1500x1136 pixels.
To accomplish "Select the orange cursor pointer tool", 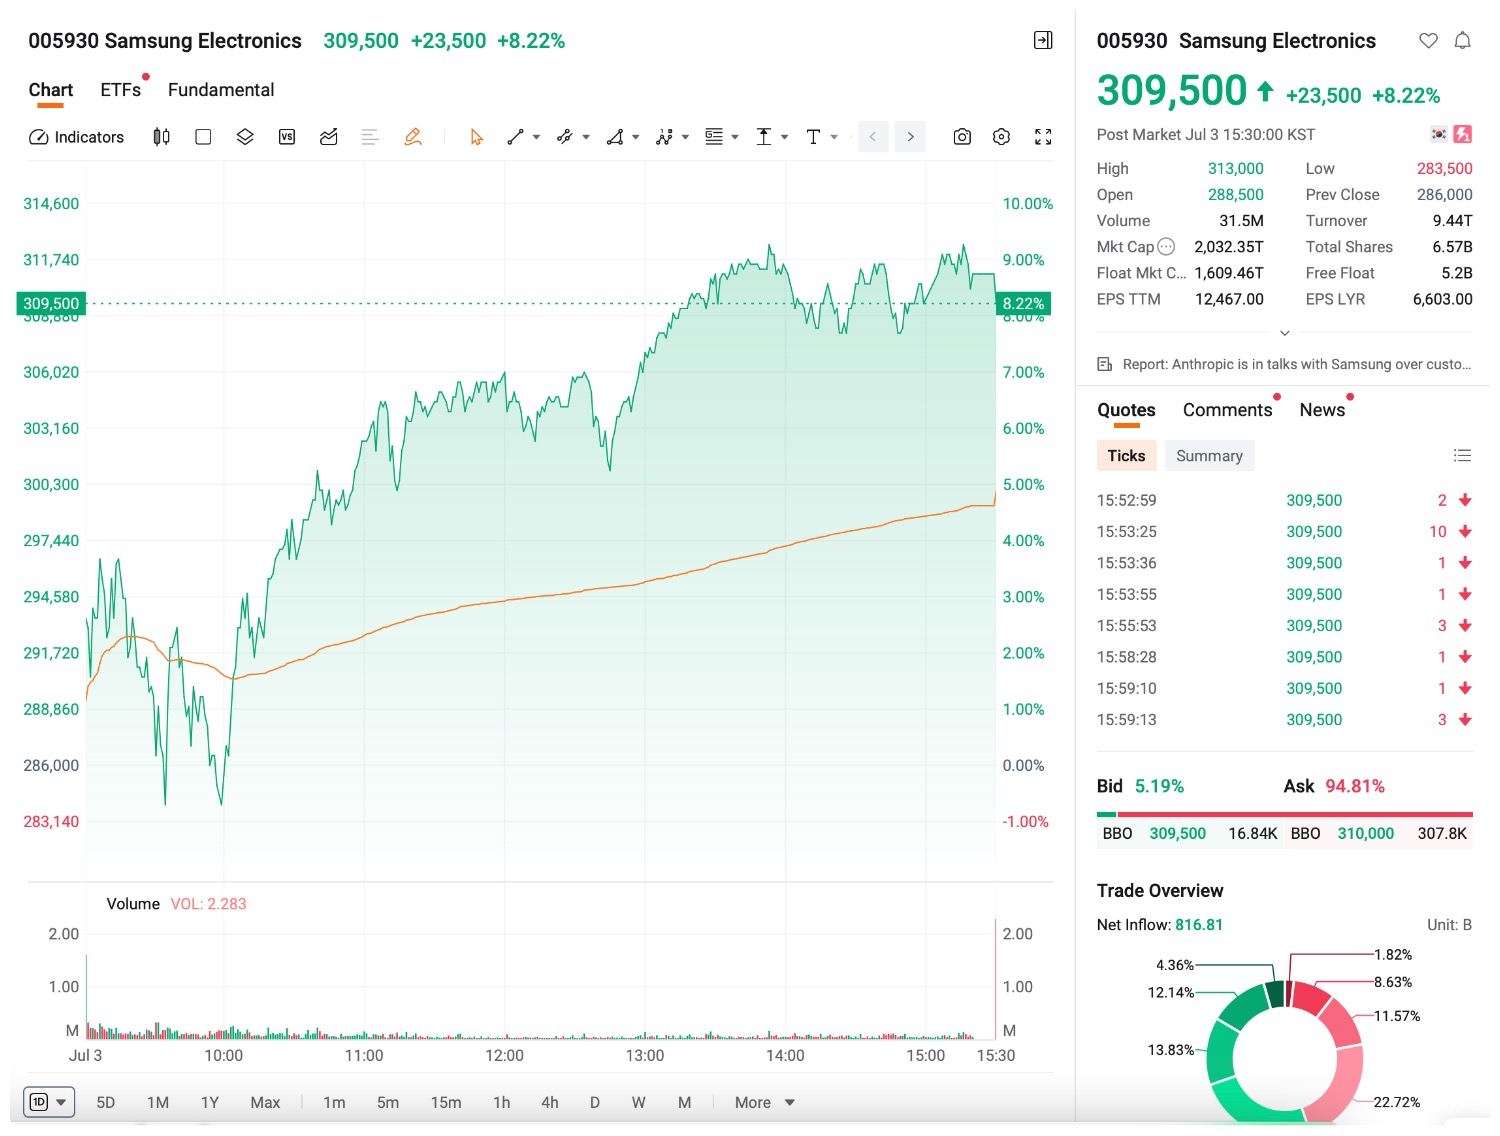I will pyautogui.click(x=476, y=137).
